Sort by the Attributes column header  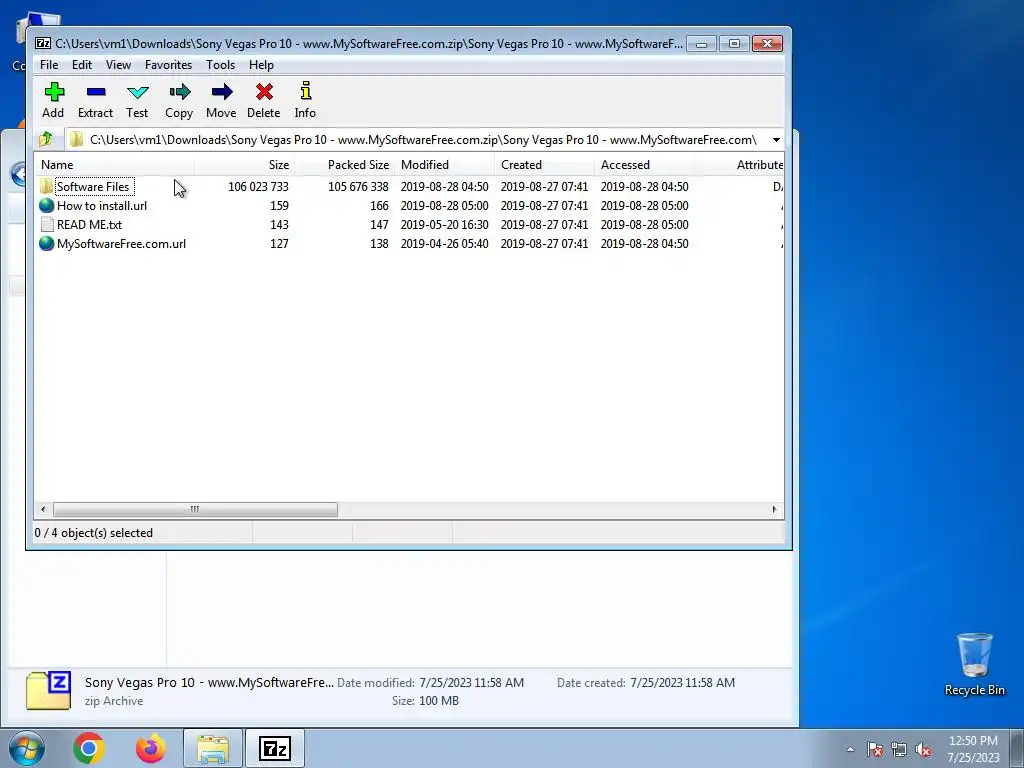739,165
